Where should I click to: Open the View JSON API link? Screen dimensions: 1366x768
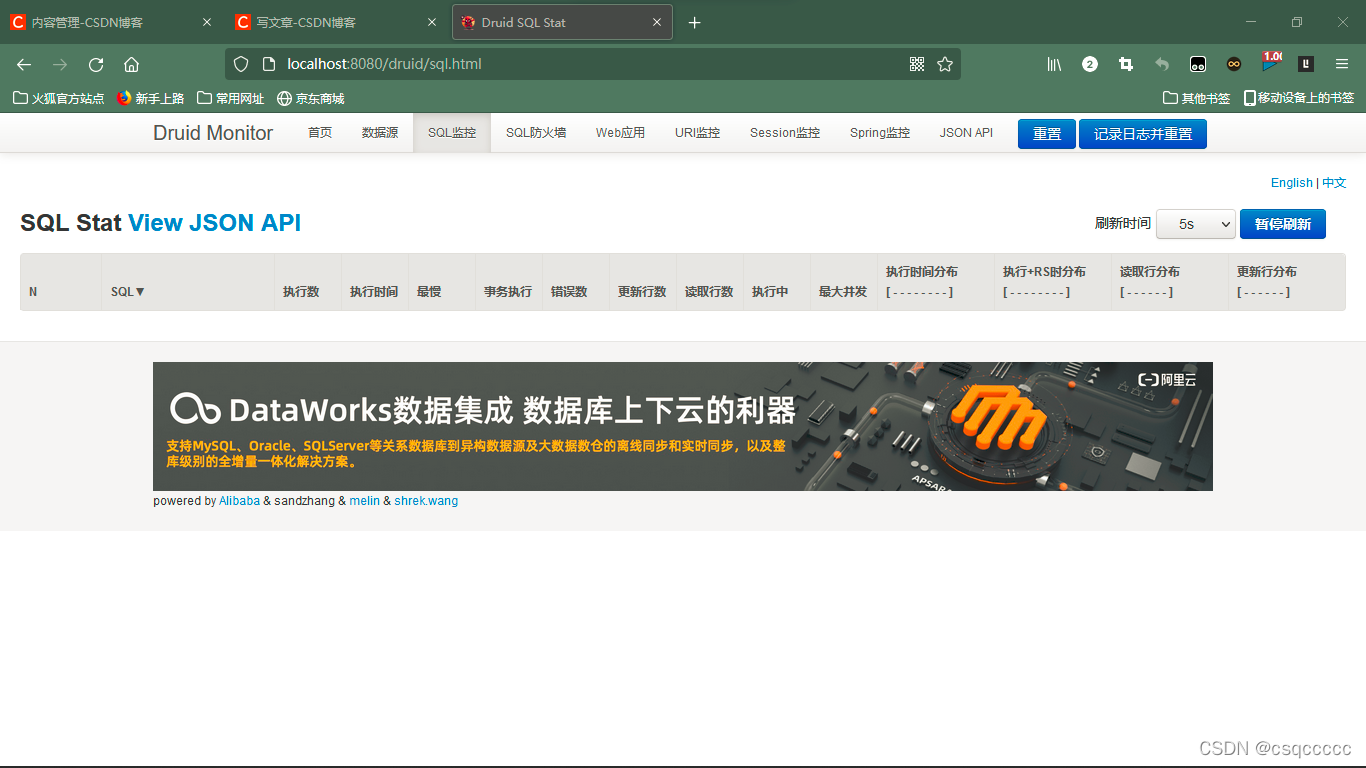click(x=213, y=222)
